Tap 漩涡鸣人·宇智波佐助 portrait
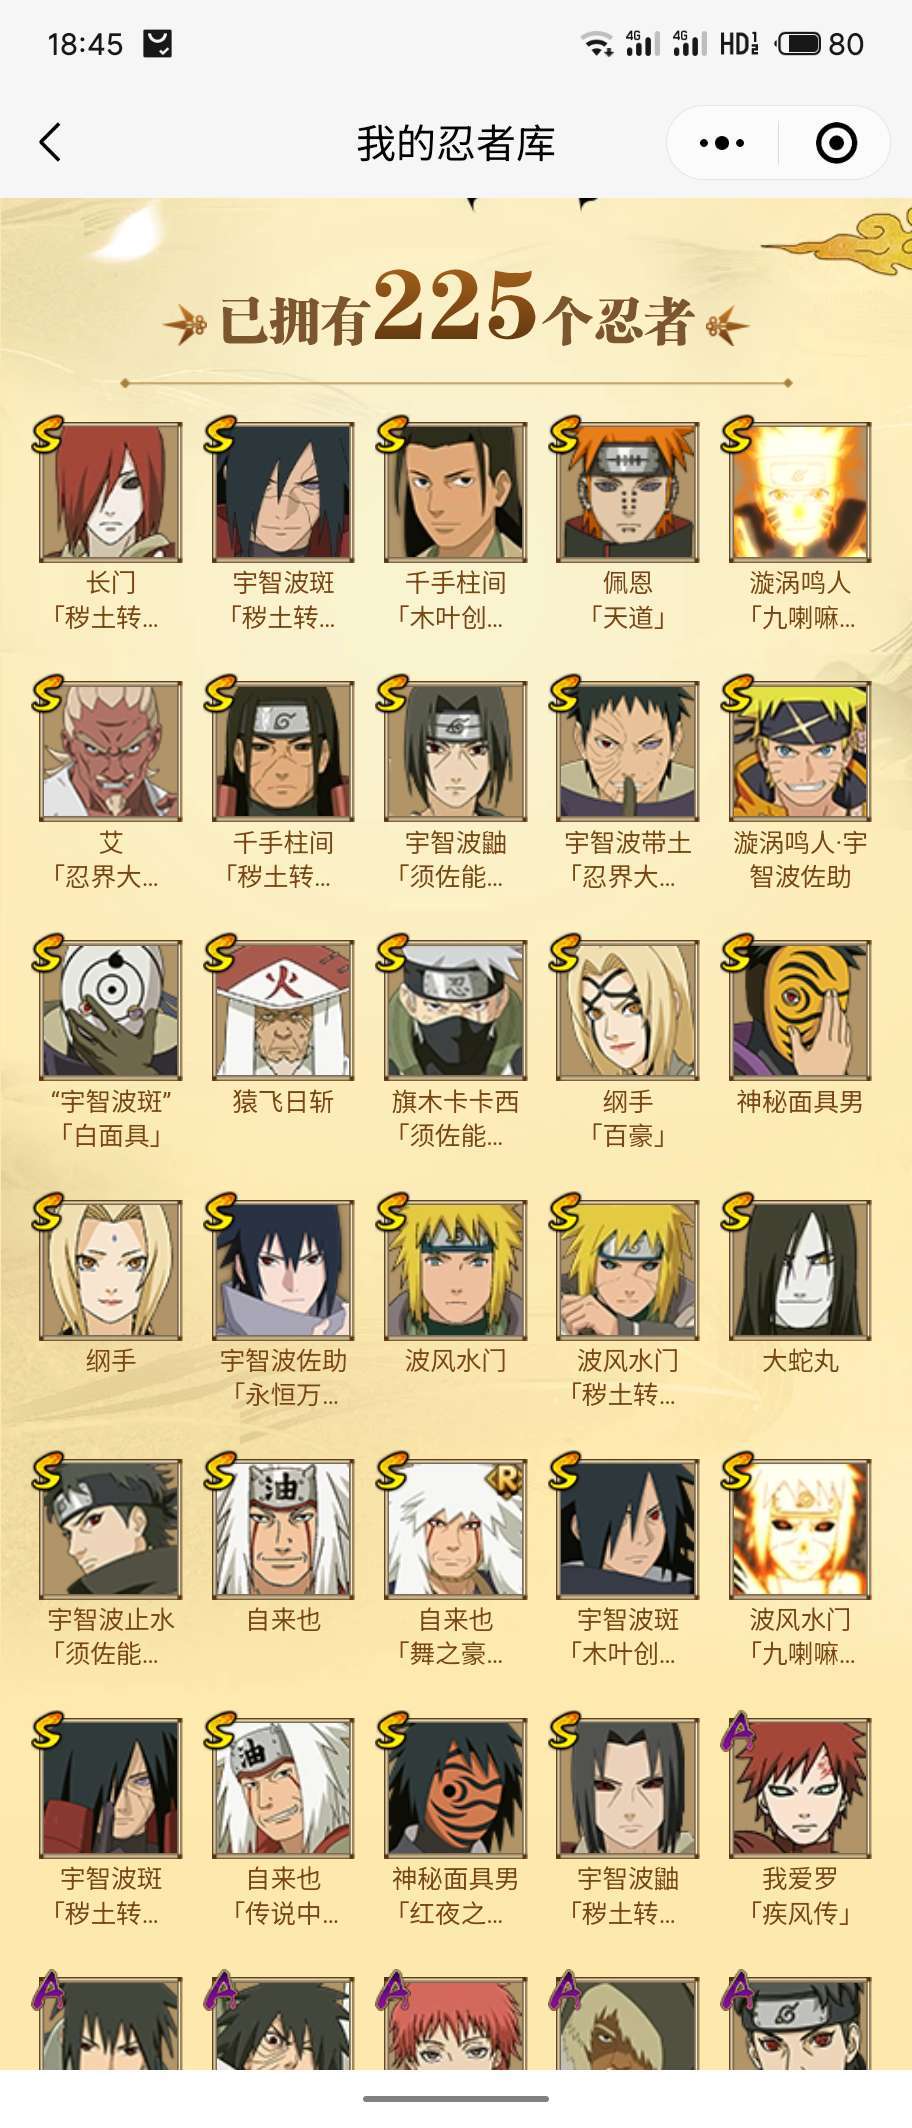The height and width of the screenshot is (2128, 912). pyautogui.click(x=800, y=751)
